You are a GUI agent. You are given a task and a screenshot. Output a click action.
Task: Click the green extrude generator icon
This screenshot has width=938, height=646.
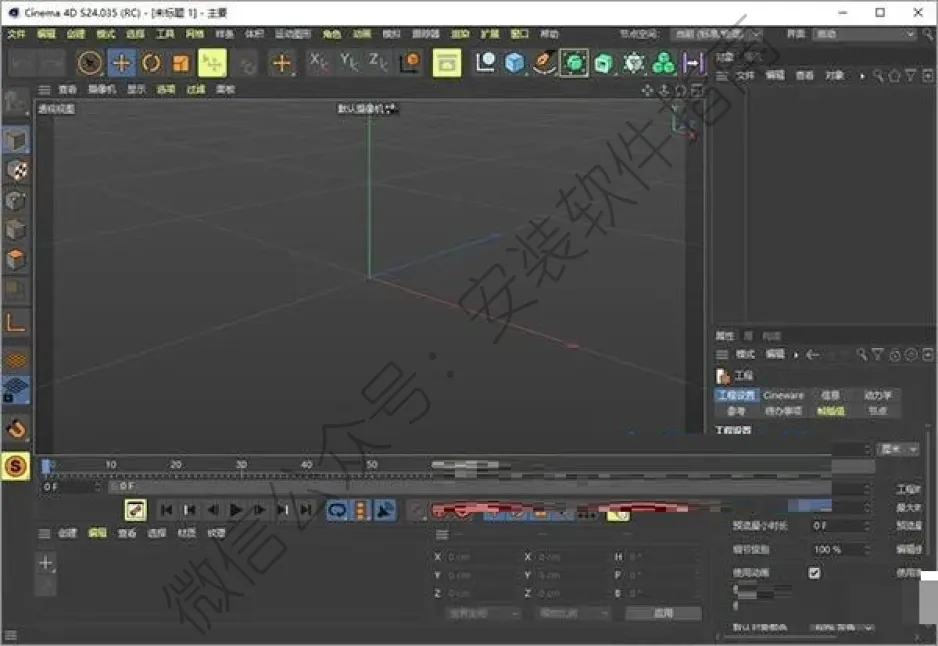(x=604, y=63)
